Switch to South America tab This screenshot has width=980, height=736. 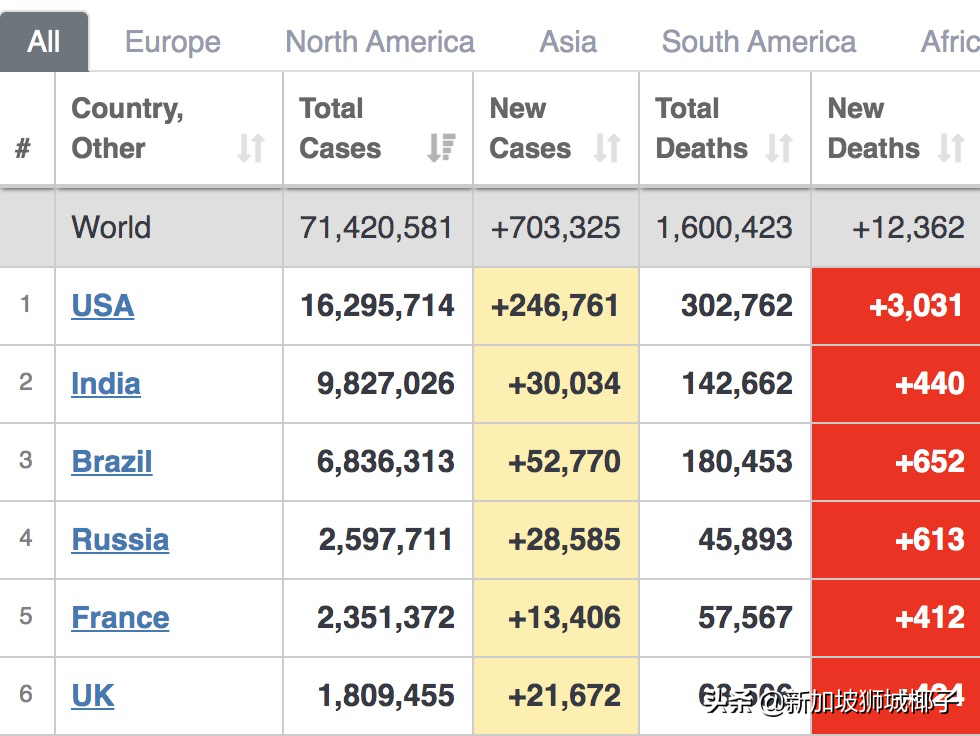tap(759, 42)
